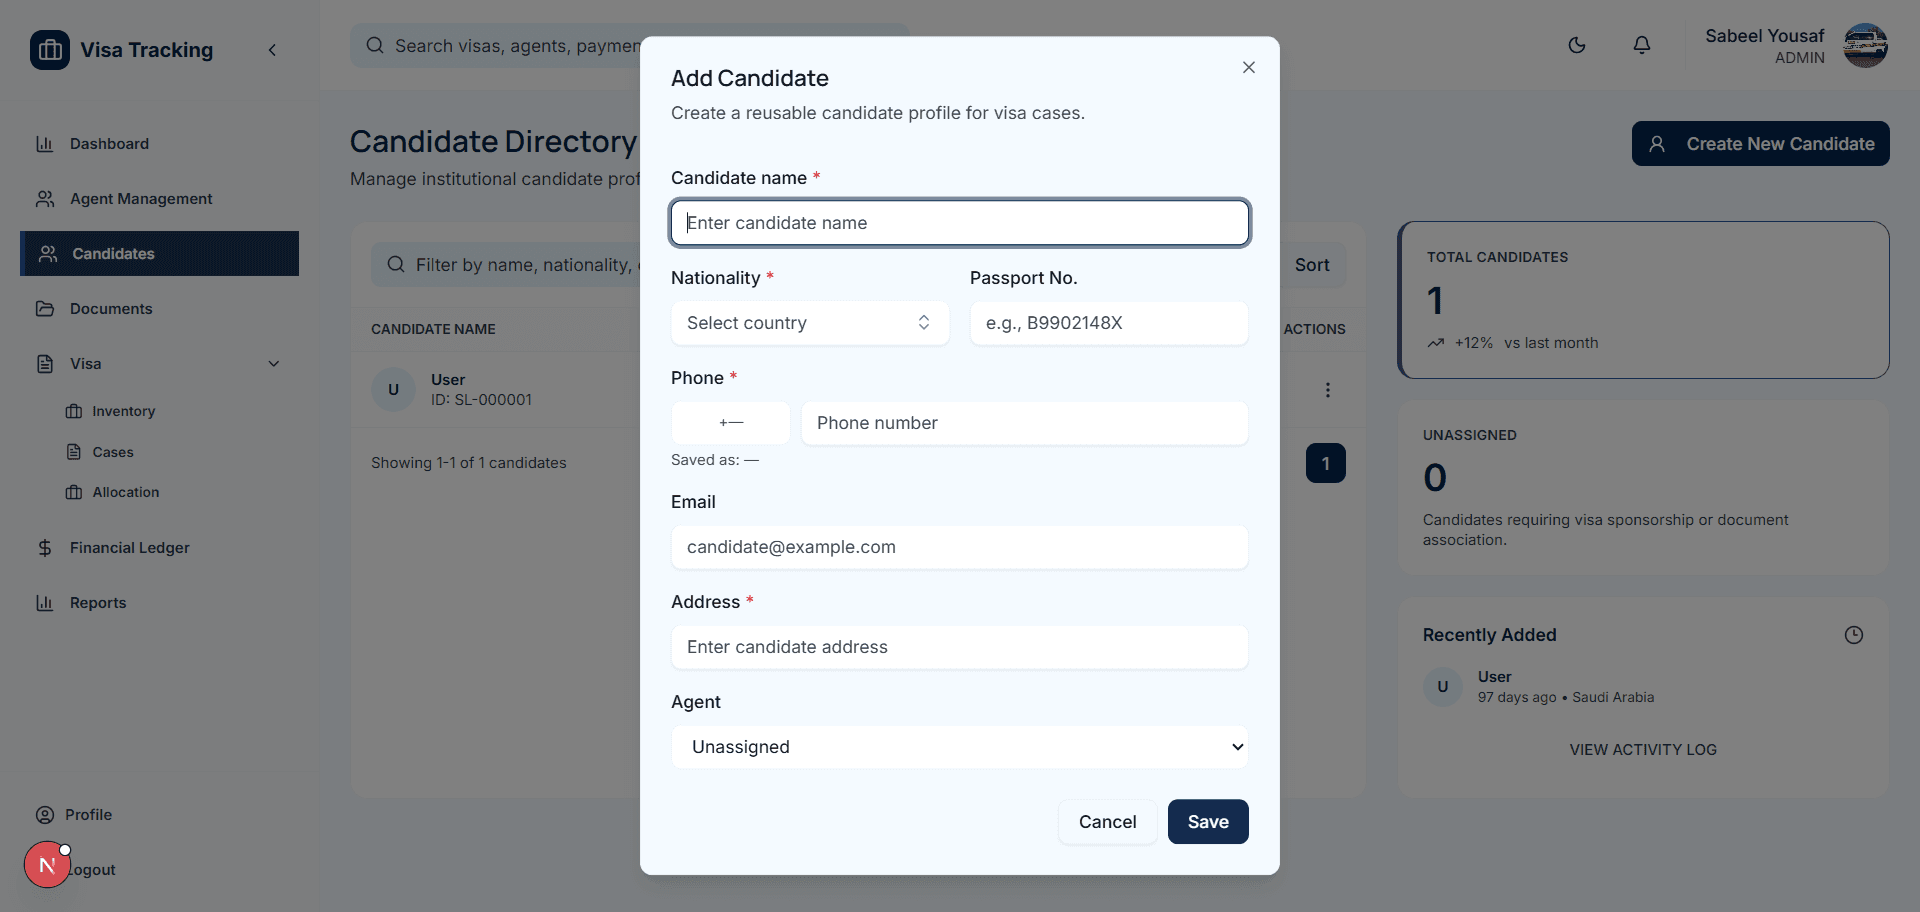Open the Agent Unassigned dropdown
This screenshot has height=912, width=1920.
click(960, 747)
